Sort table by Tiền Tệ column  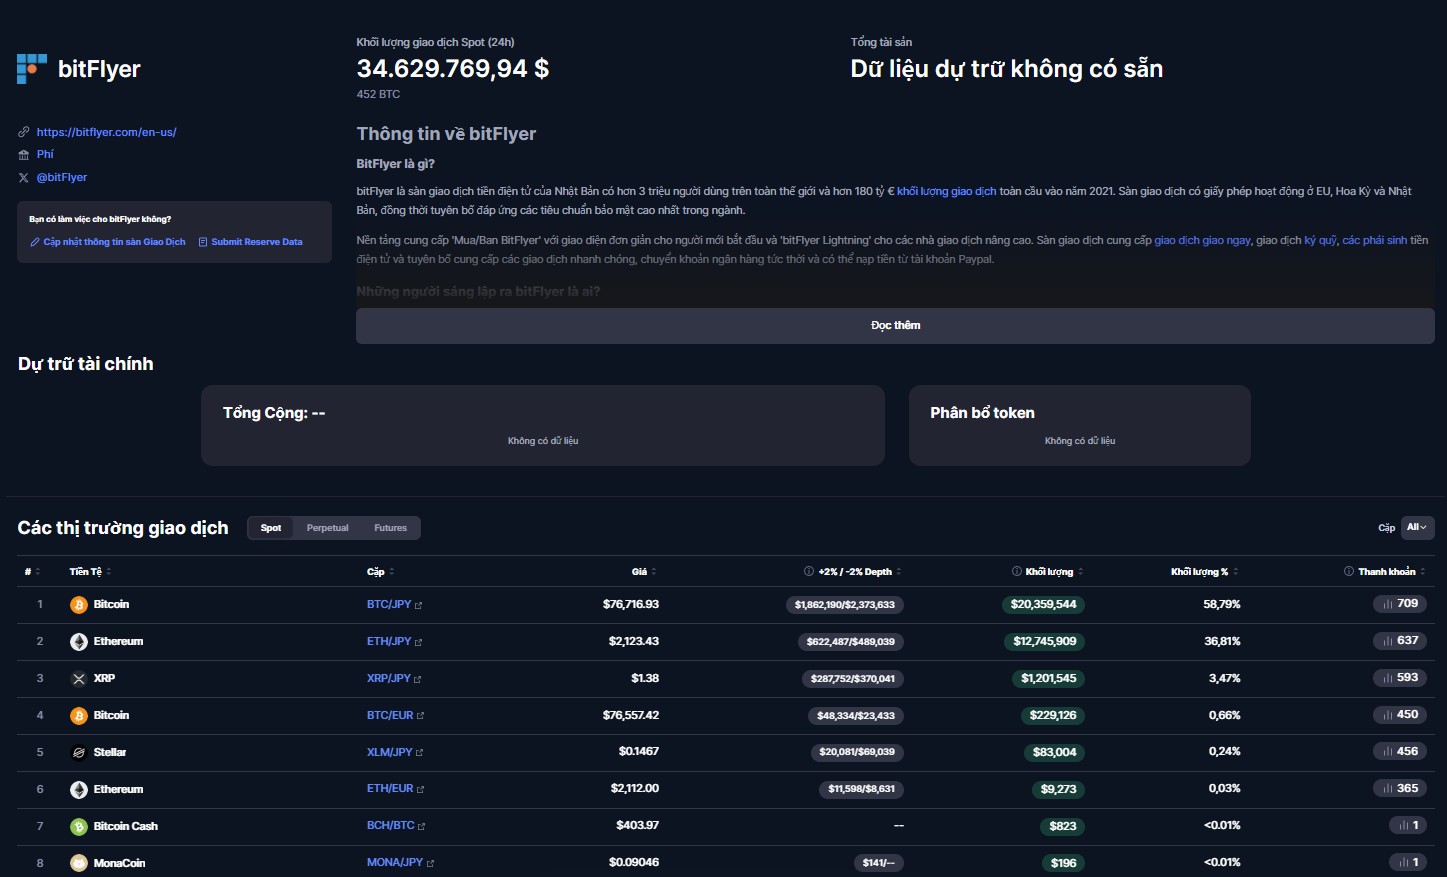tap(90, 572)
